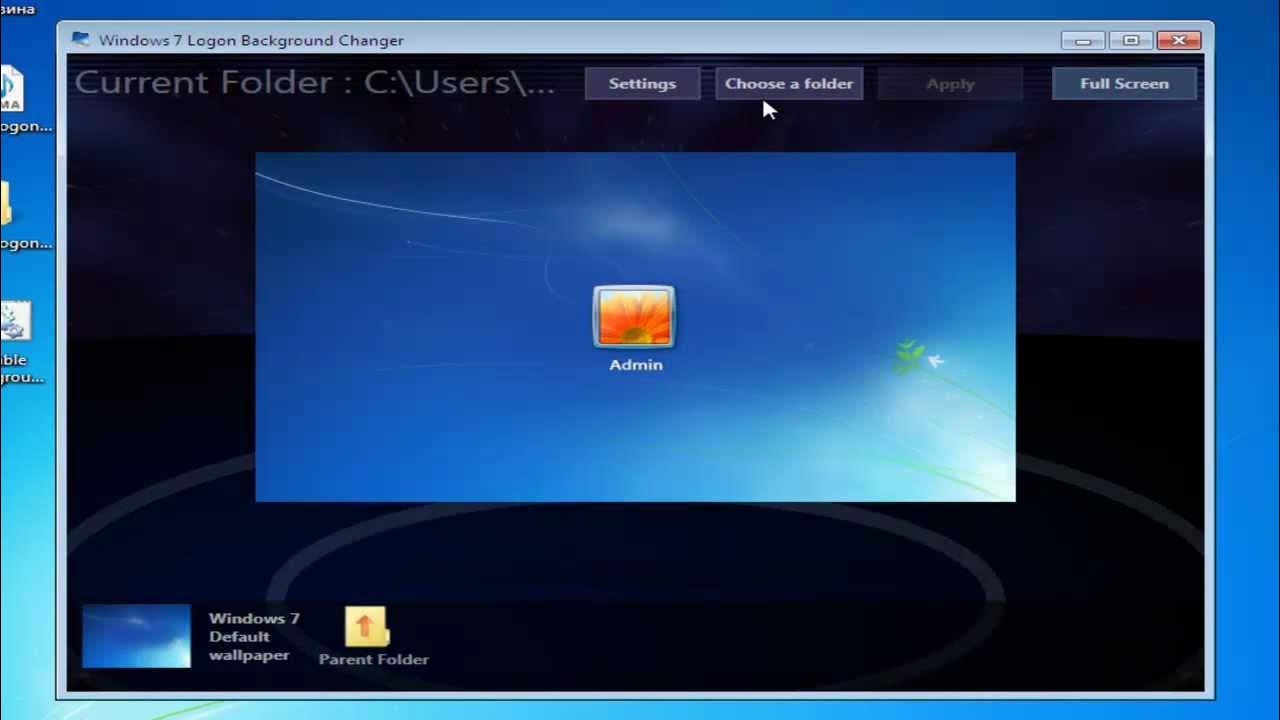
Task: Switch to Full Screen mode
Action: pos(1124,84)
